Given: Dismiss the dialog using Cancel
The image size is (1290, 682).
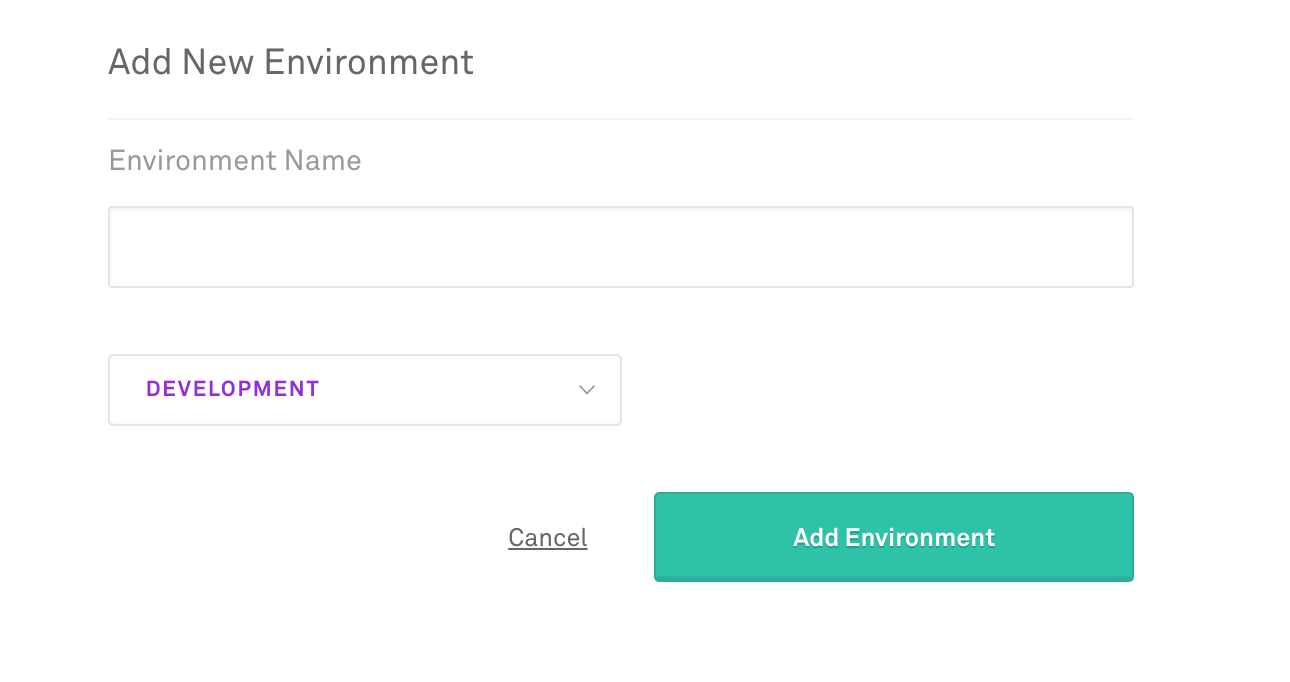Looking at the screenshot, I should click(x=547, y=538).
